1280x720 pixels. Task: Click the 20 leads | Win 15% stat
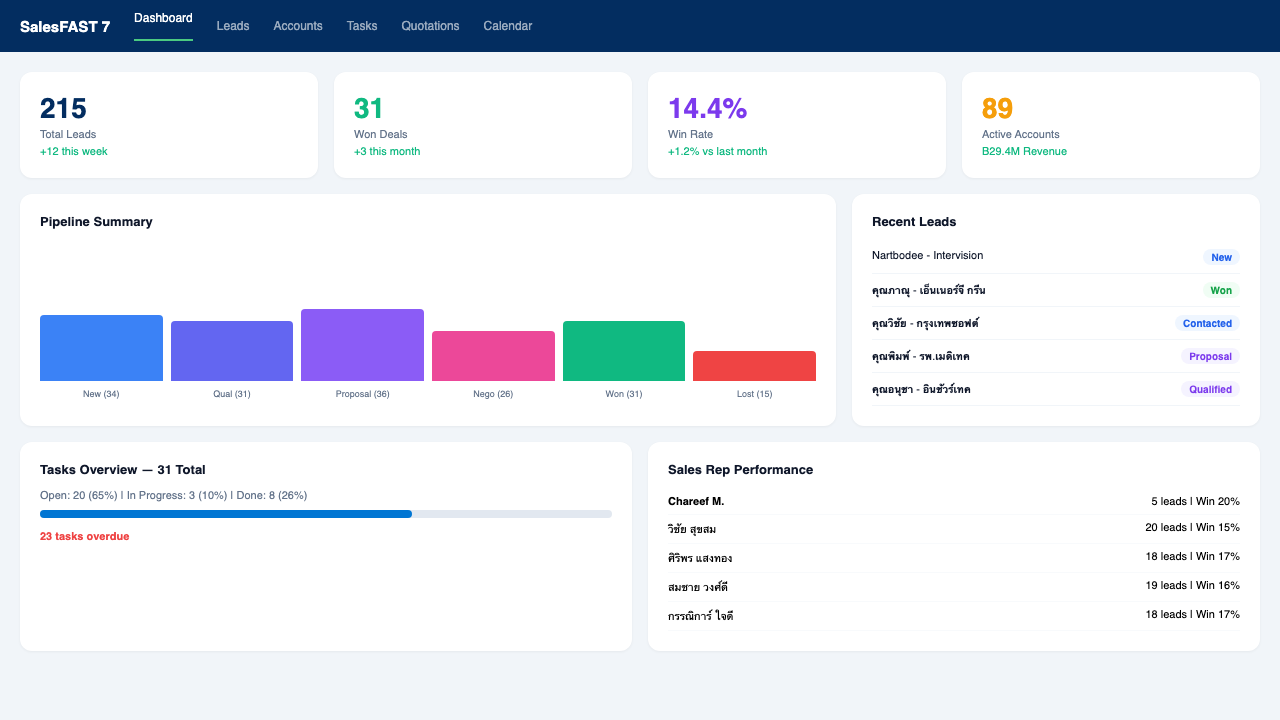1192,527
